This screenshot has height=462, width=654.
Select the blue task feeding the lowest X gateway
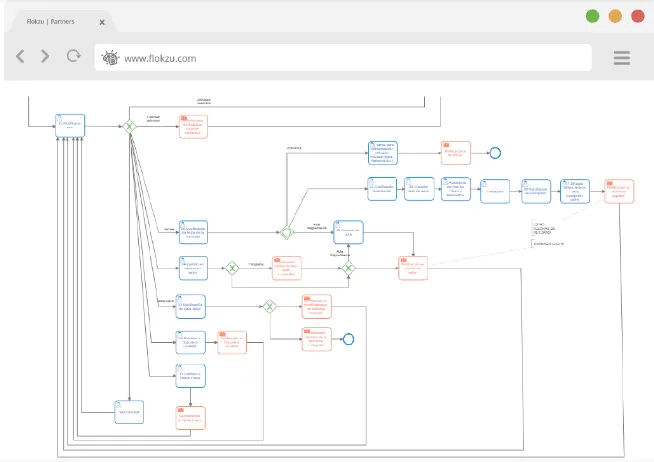pos(191,306)
